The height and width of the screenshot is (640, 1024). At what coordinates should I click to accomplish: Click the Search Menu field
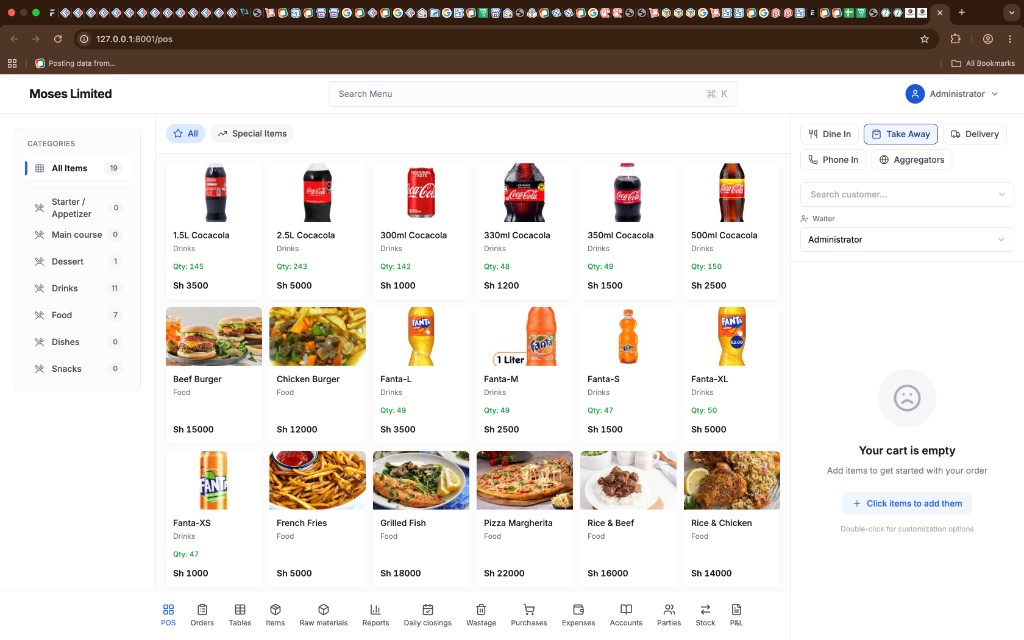(x=532, y=94)
